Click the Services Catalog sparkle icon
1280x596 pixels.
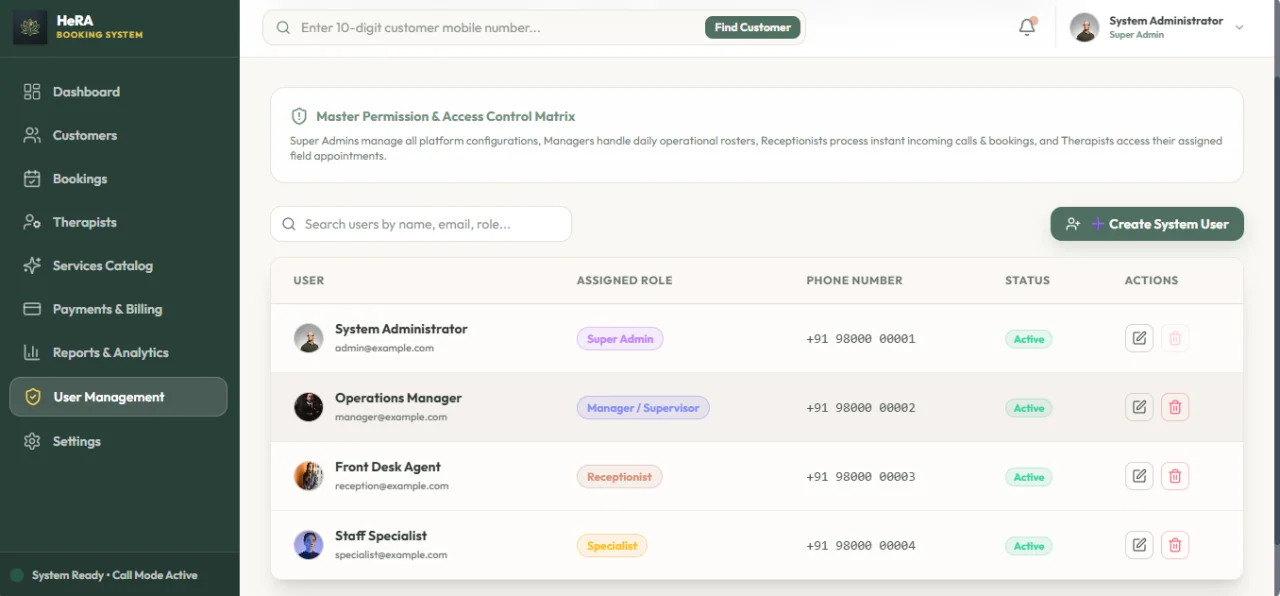coord(32,266)
